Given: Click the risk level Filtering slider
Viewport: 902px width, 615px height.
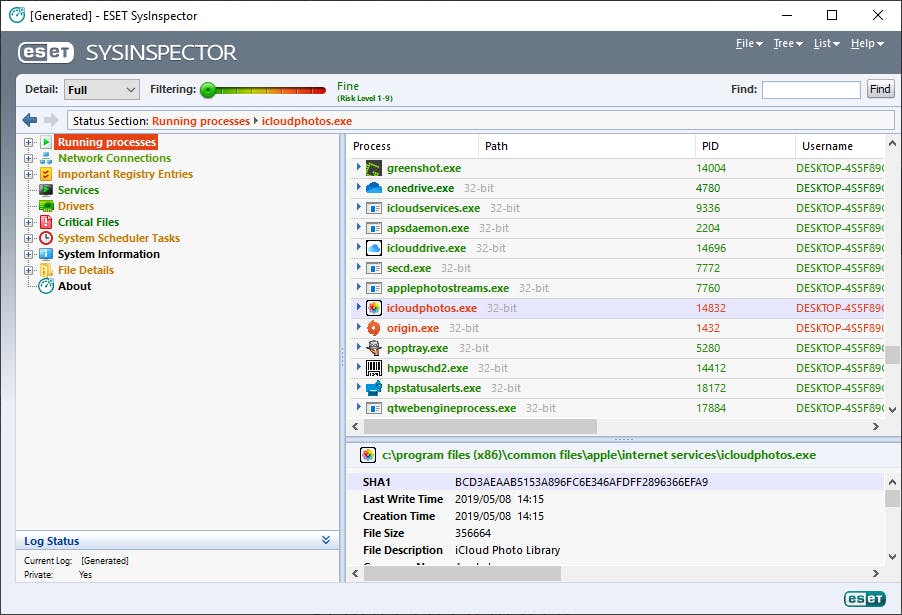Looking at the screenshot, I should point(264,90).
